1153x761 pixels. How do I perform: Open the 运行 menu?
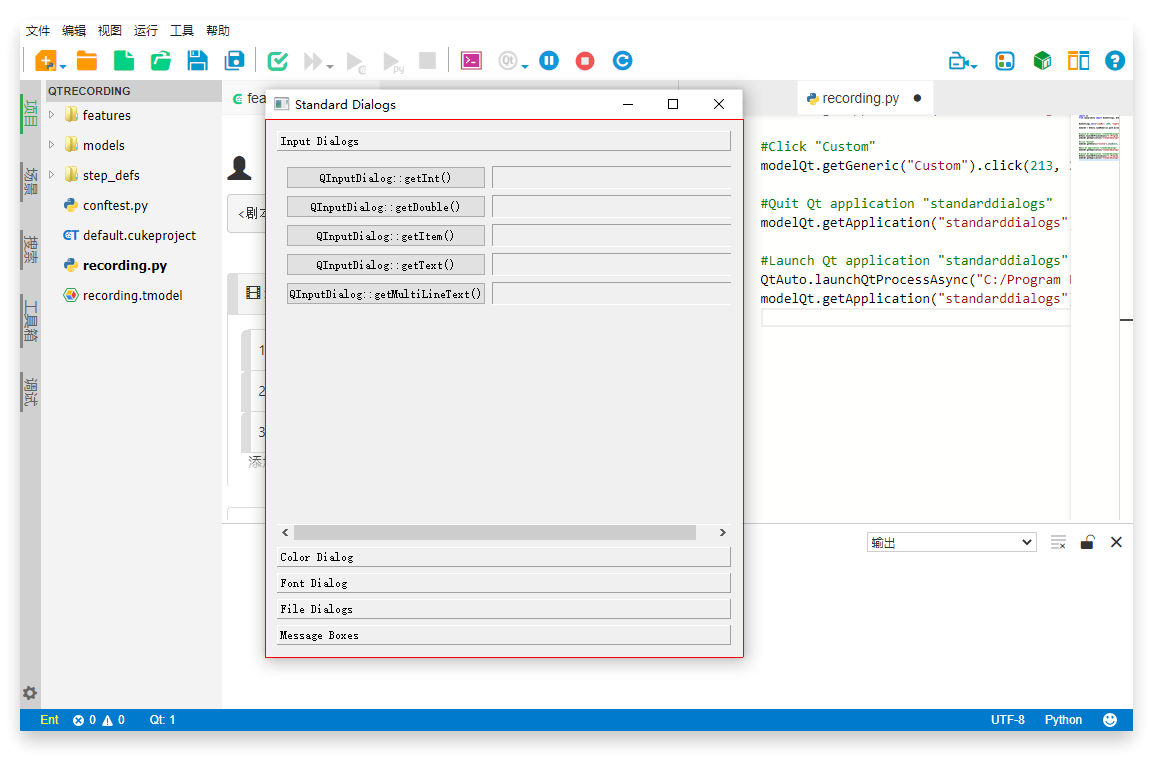(x=145, y=31)
